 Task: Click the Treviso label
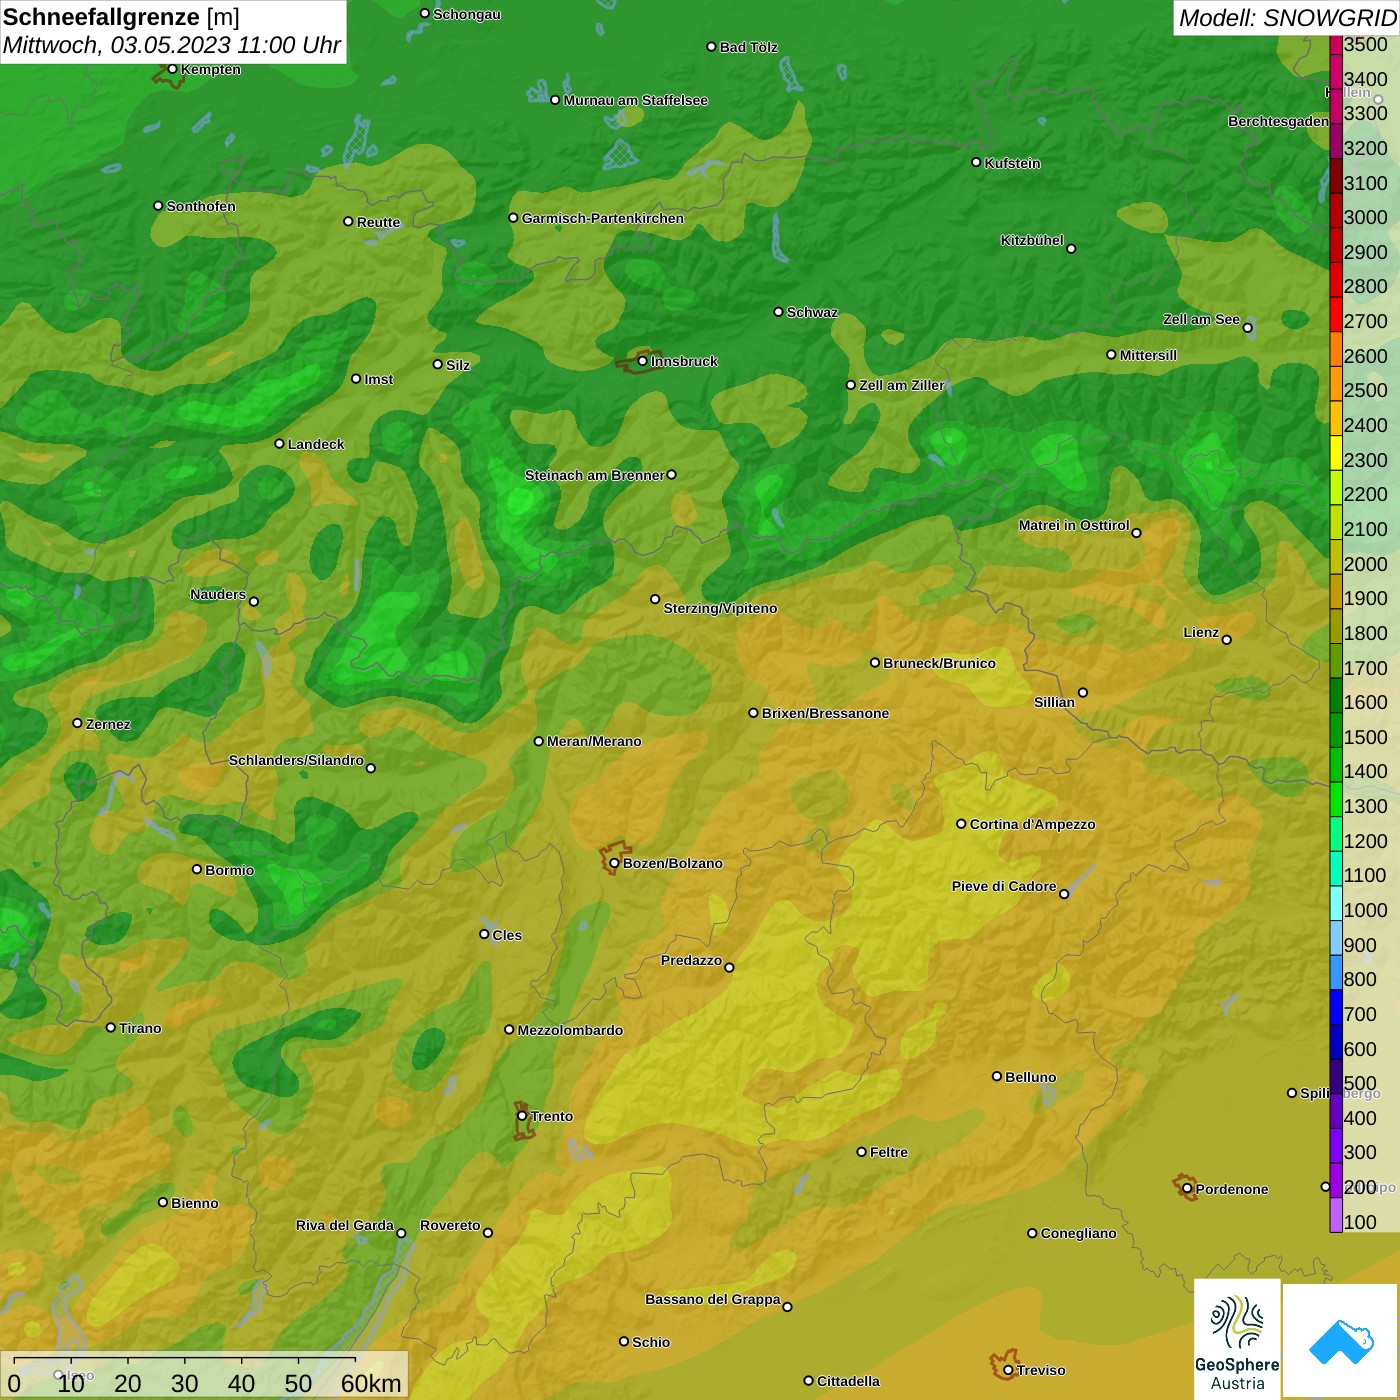click(x=1041, y=1370)
